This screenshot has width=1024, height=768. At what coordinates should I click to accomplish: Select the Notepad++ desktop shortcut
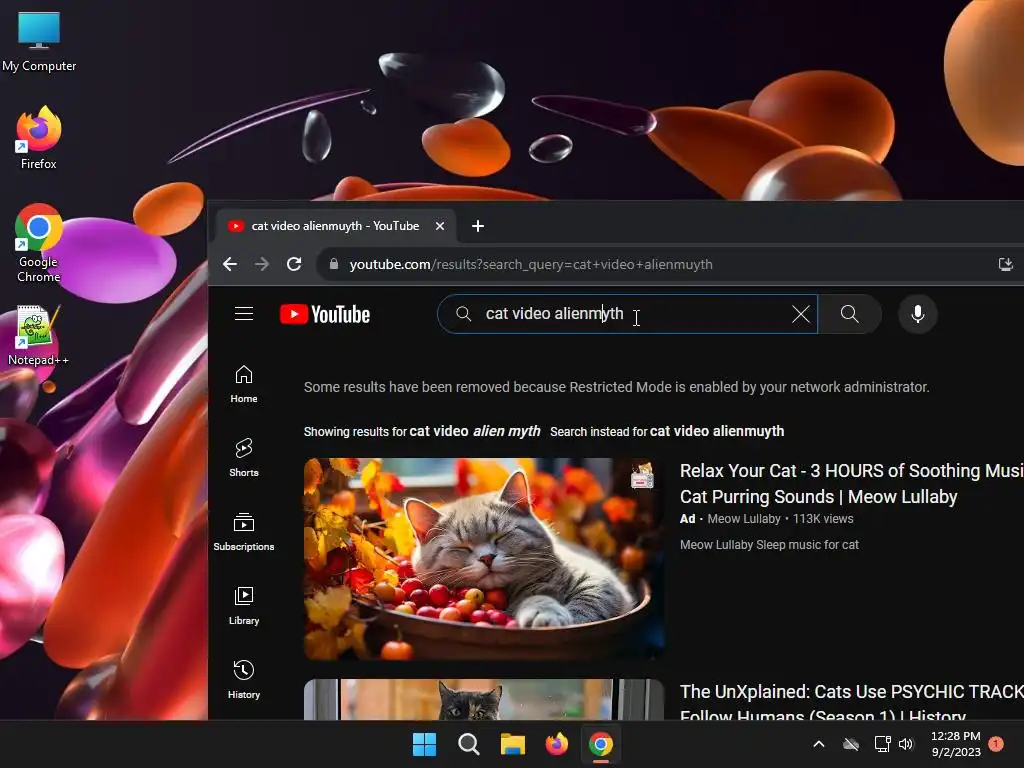pyautogui.click(x=39, y=336)
